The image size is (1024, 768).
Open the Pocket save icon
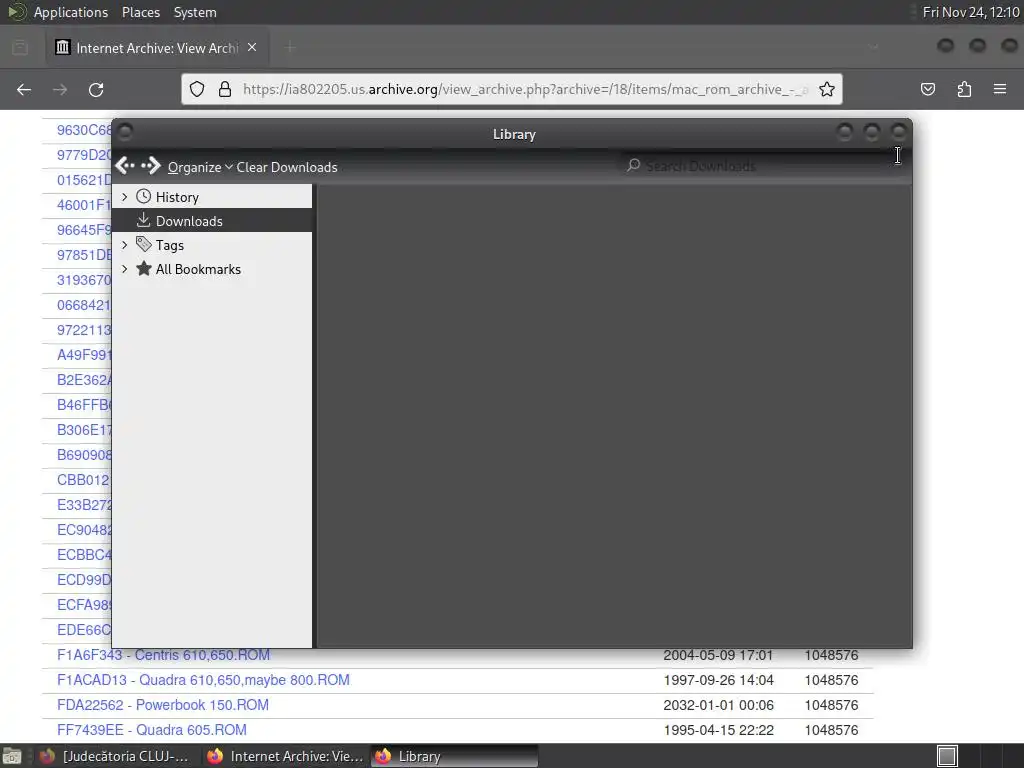[928, 89]
